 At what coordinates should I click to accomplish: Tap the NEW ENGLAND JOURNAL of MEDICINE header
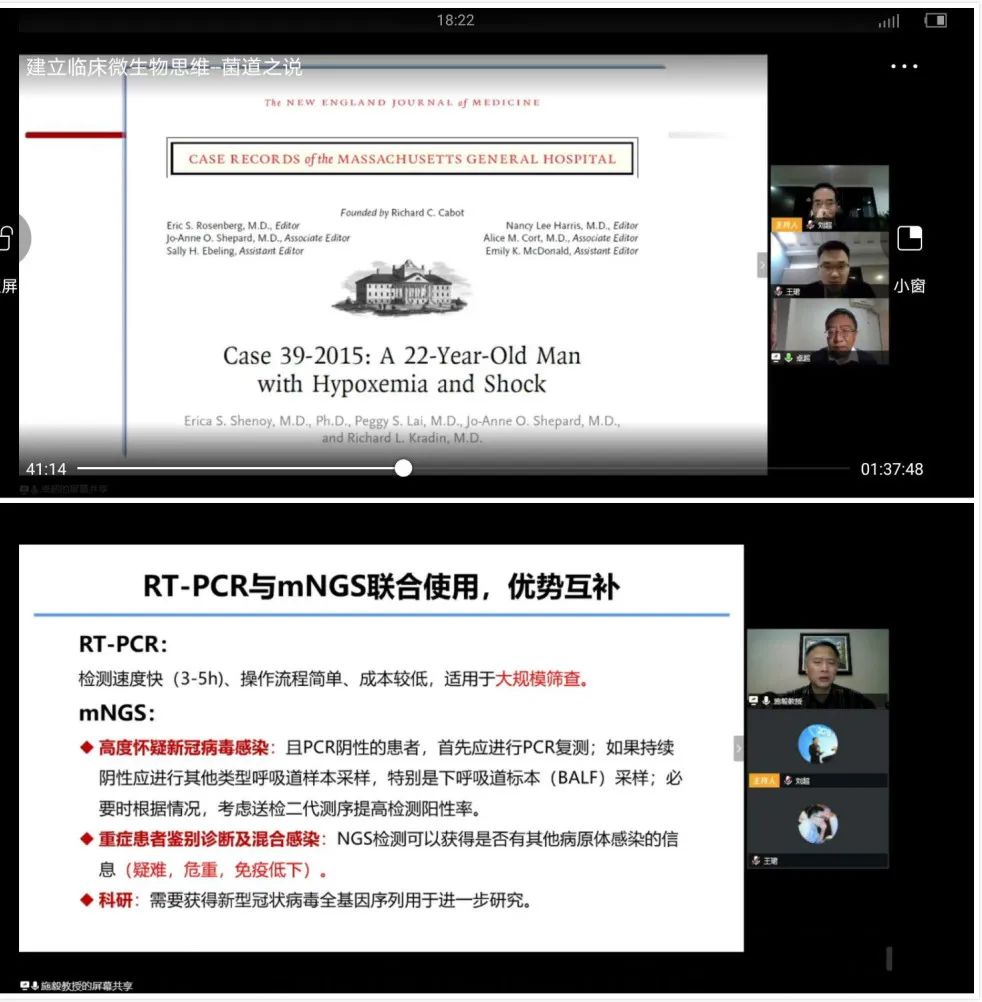pyautogui.click(x=403, y=102)
